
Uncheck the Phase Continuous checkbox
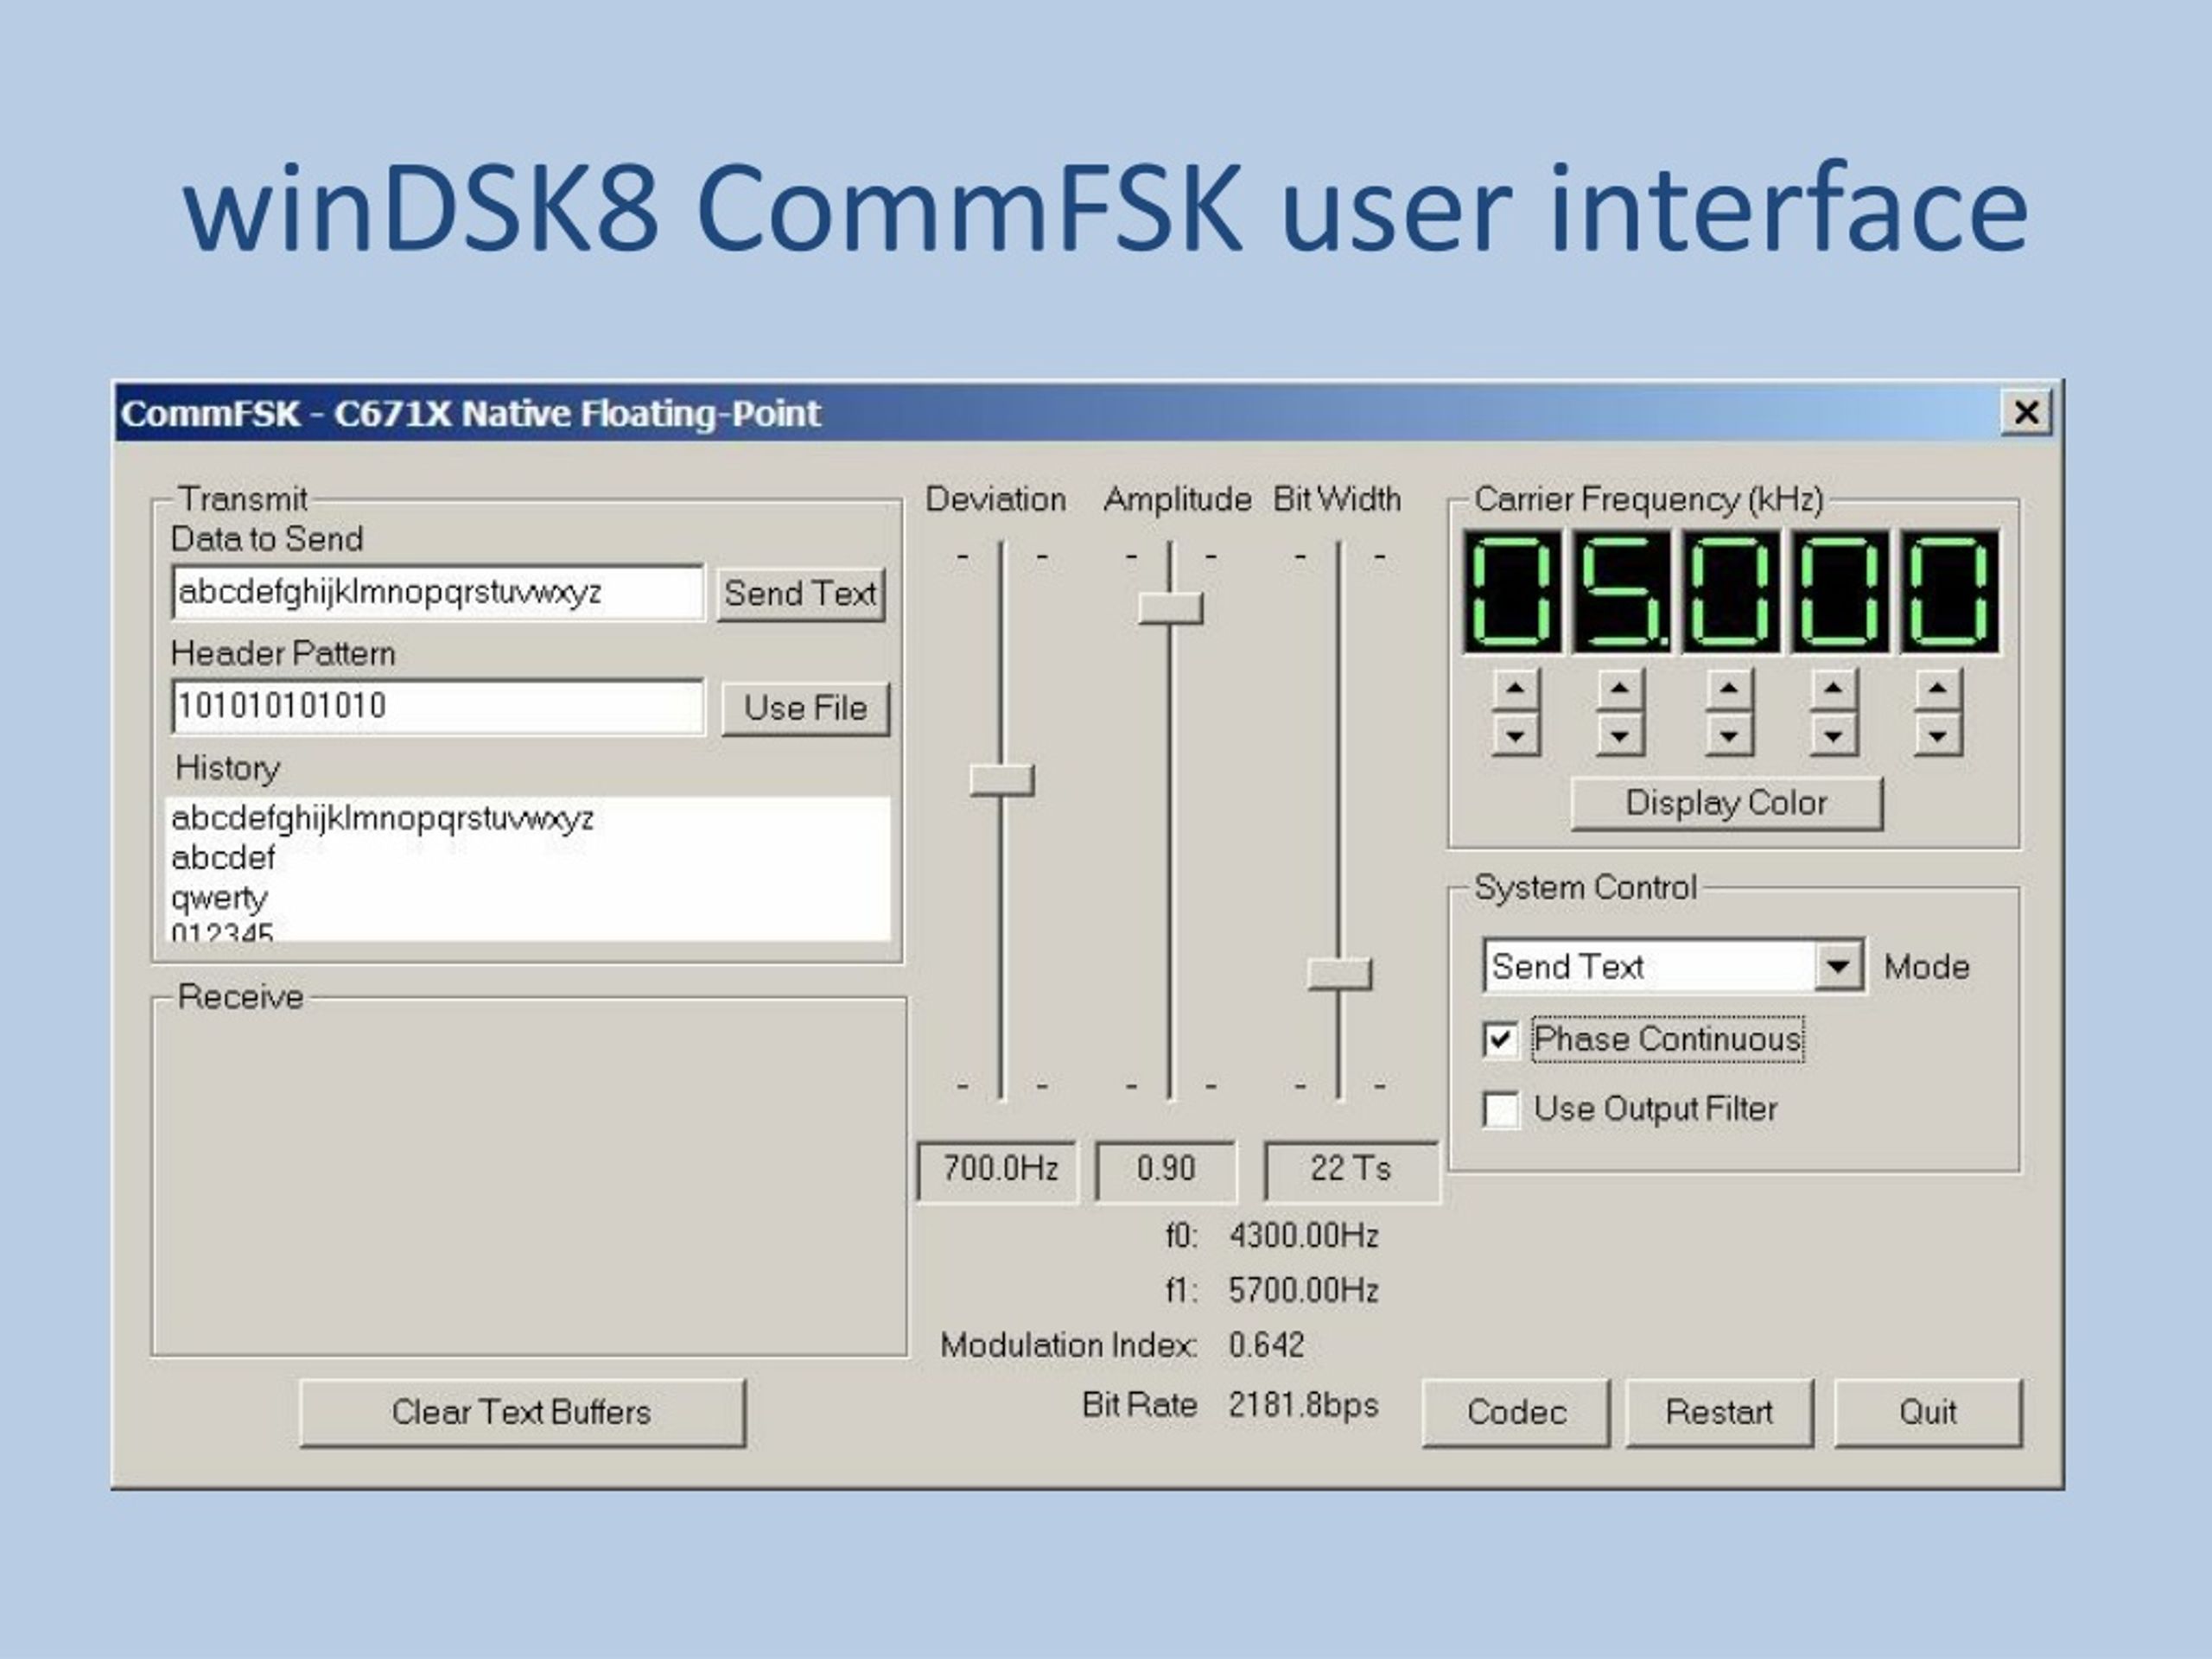(x=1501, y=1040)
